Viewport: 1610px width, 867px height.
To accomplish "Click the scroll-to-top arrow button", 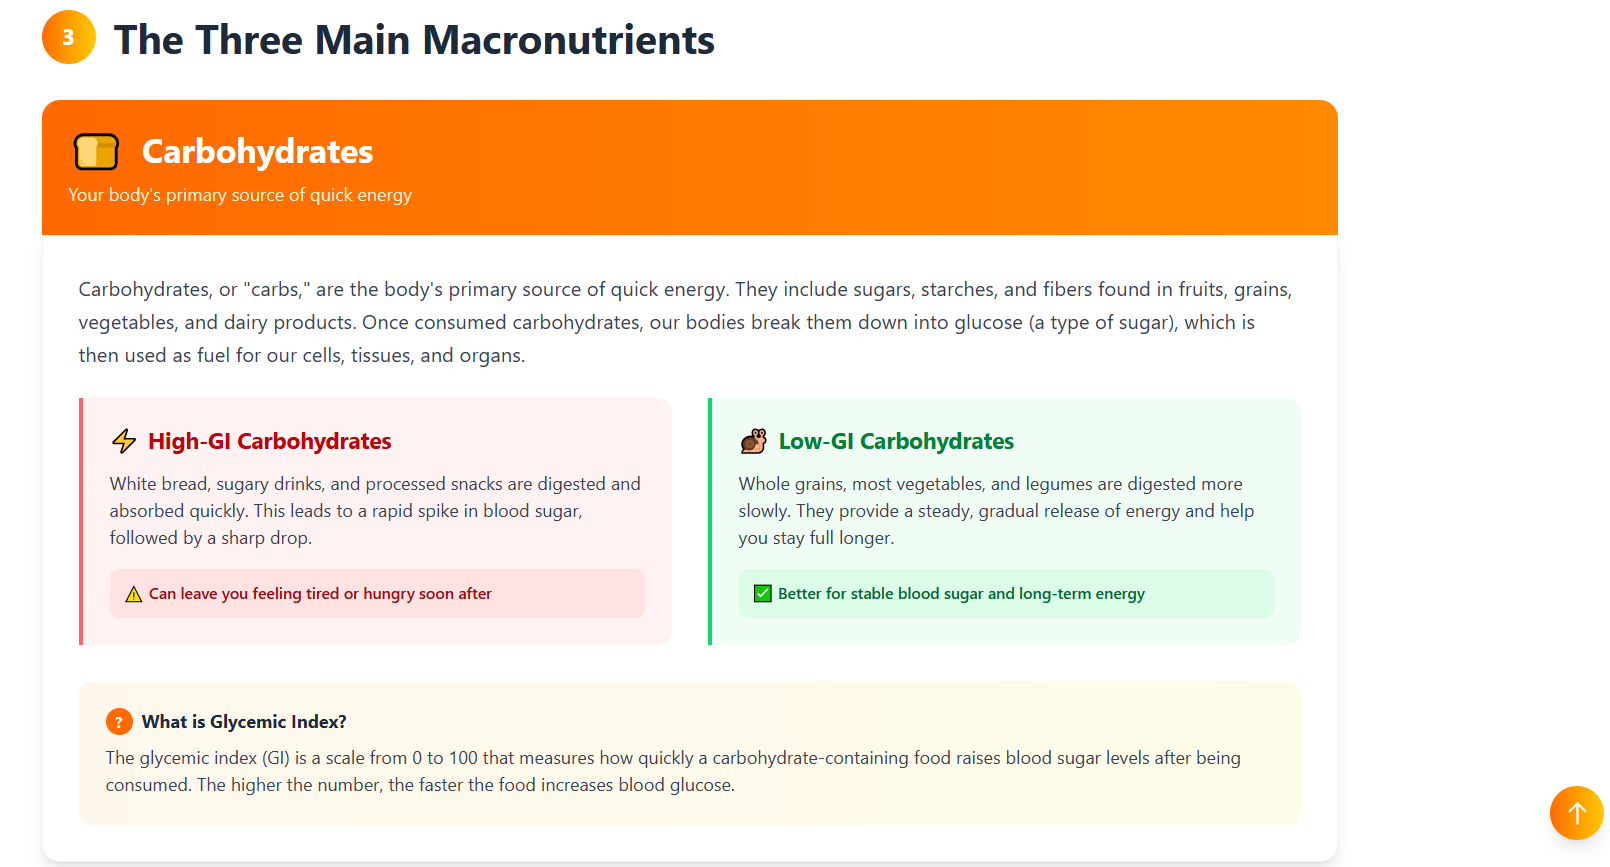I will (x=1576, y=813).
